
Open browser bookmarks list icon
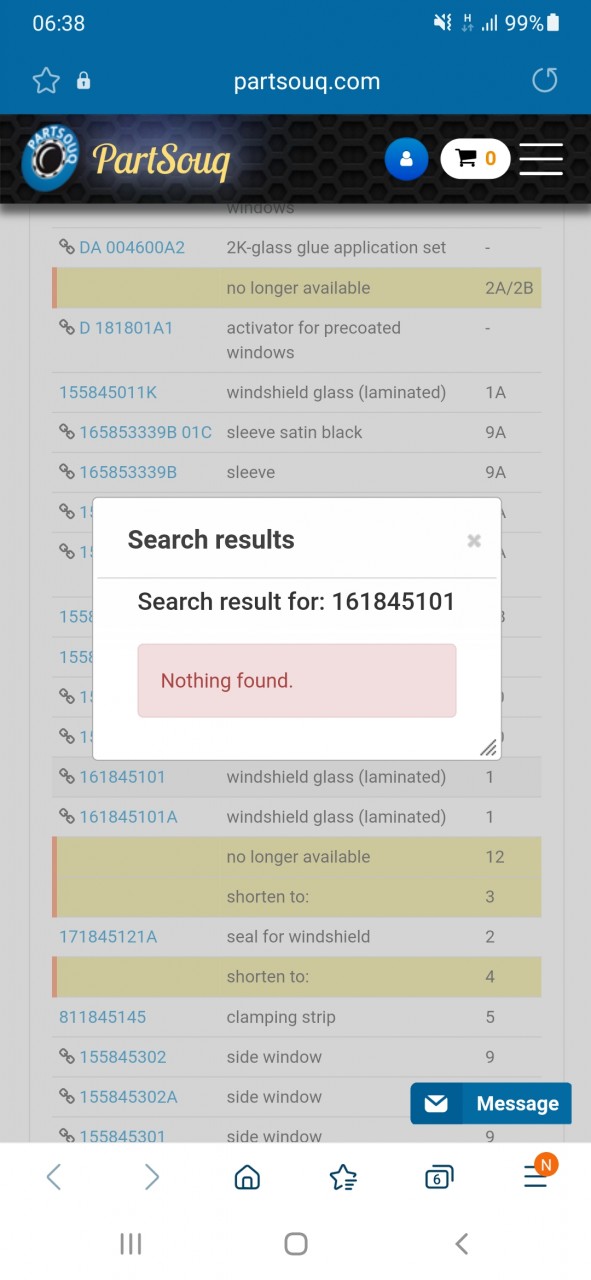point(343,1178)
